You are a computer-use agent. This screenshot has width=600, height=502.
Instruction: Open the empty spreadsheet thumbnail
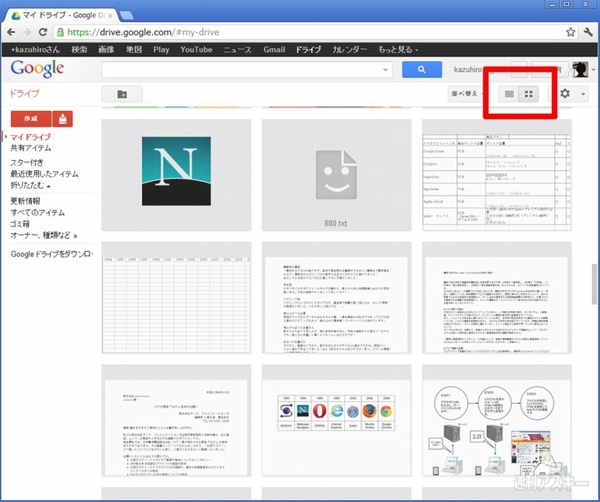point(176,298)
